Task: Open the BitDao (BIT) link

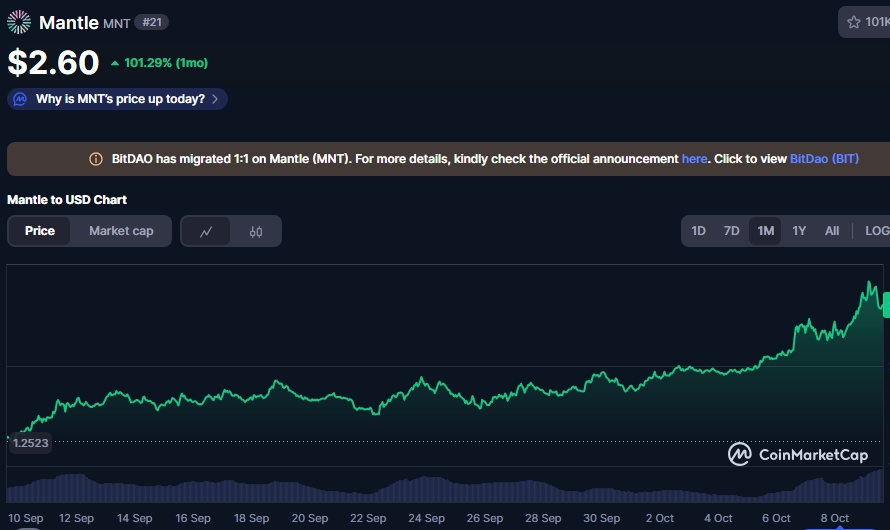Action: click(x=824, y=159)
